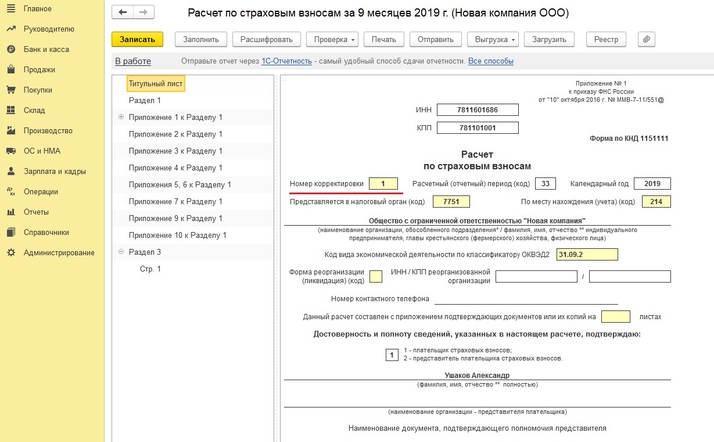714x442 pixels.
Task: Open Администрирование sidebar menu item
Action: pos(59,253)
